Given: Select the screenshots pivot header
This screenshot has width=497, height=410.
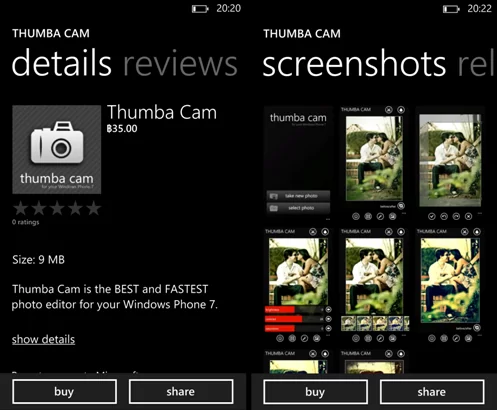Looking at the screenshot, I should tap(354, 63).
